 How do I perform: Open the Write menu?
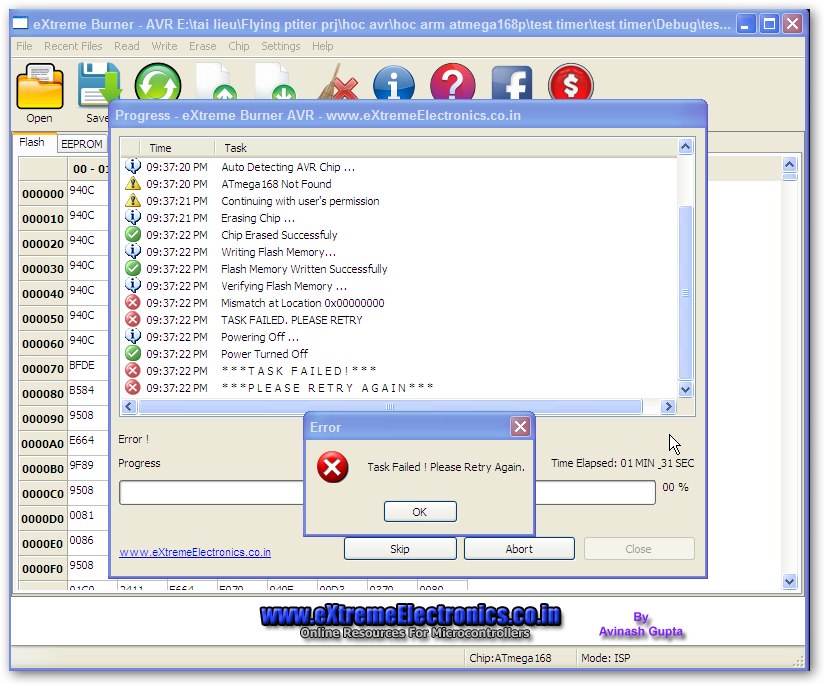pyautogui.click(x=164, y=46)
